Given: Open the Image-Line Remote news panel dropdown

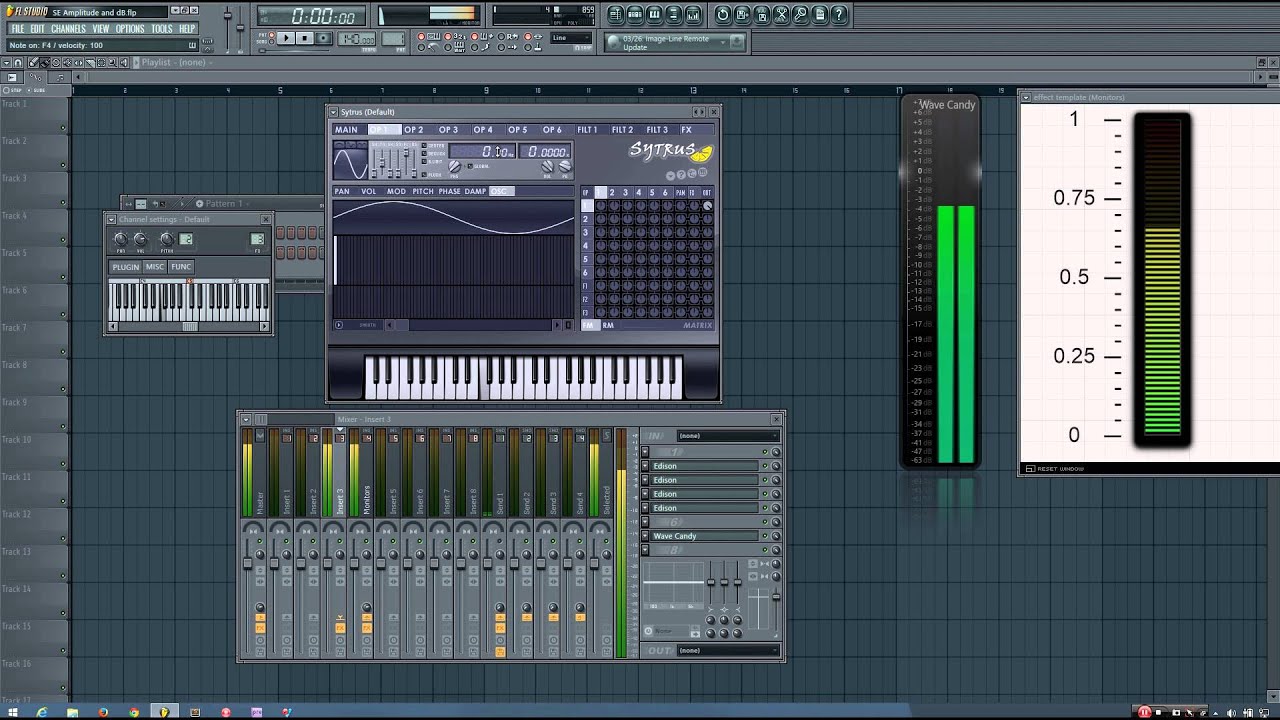Looking at the screenshot, I should click(x=722, y=42).
